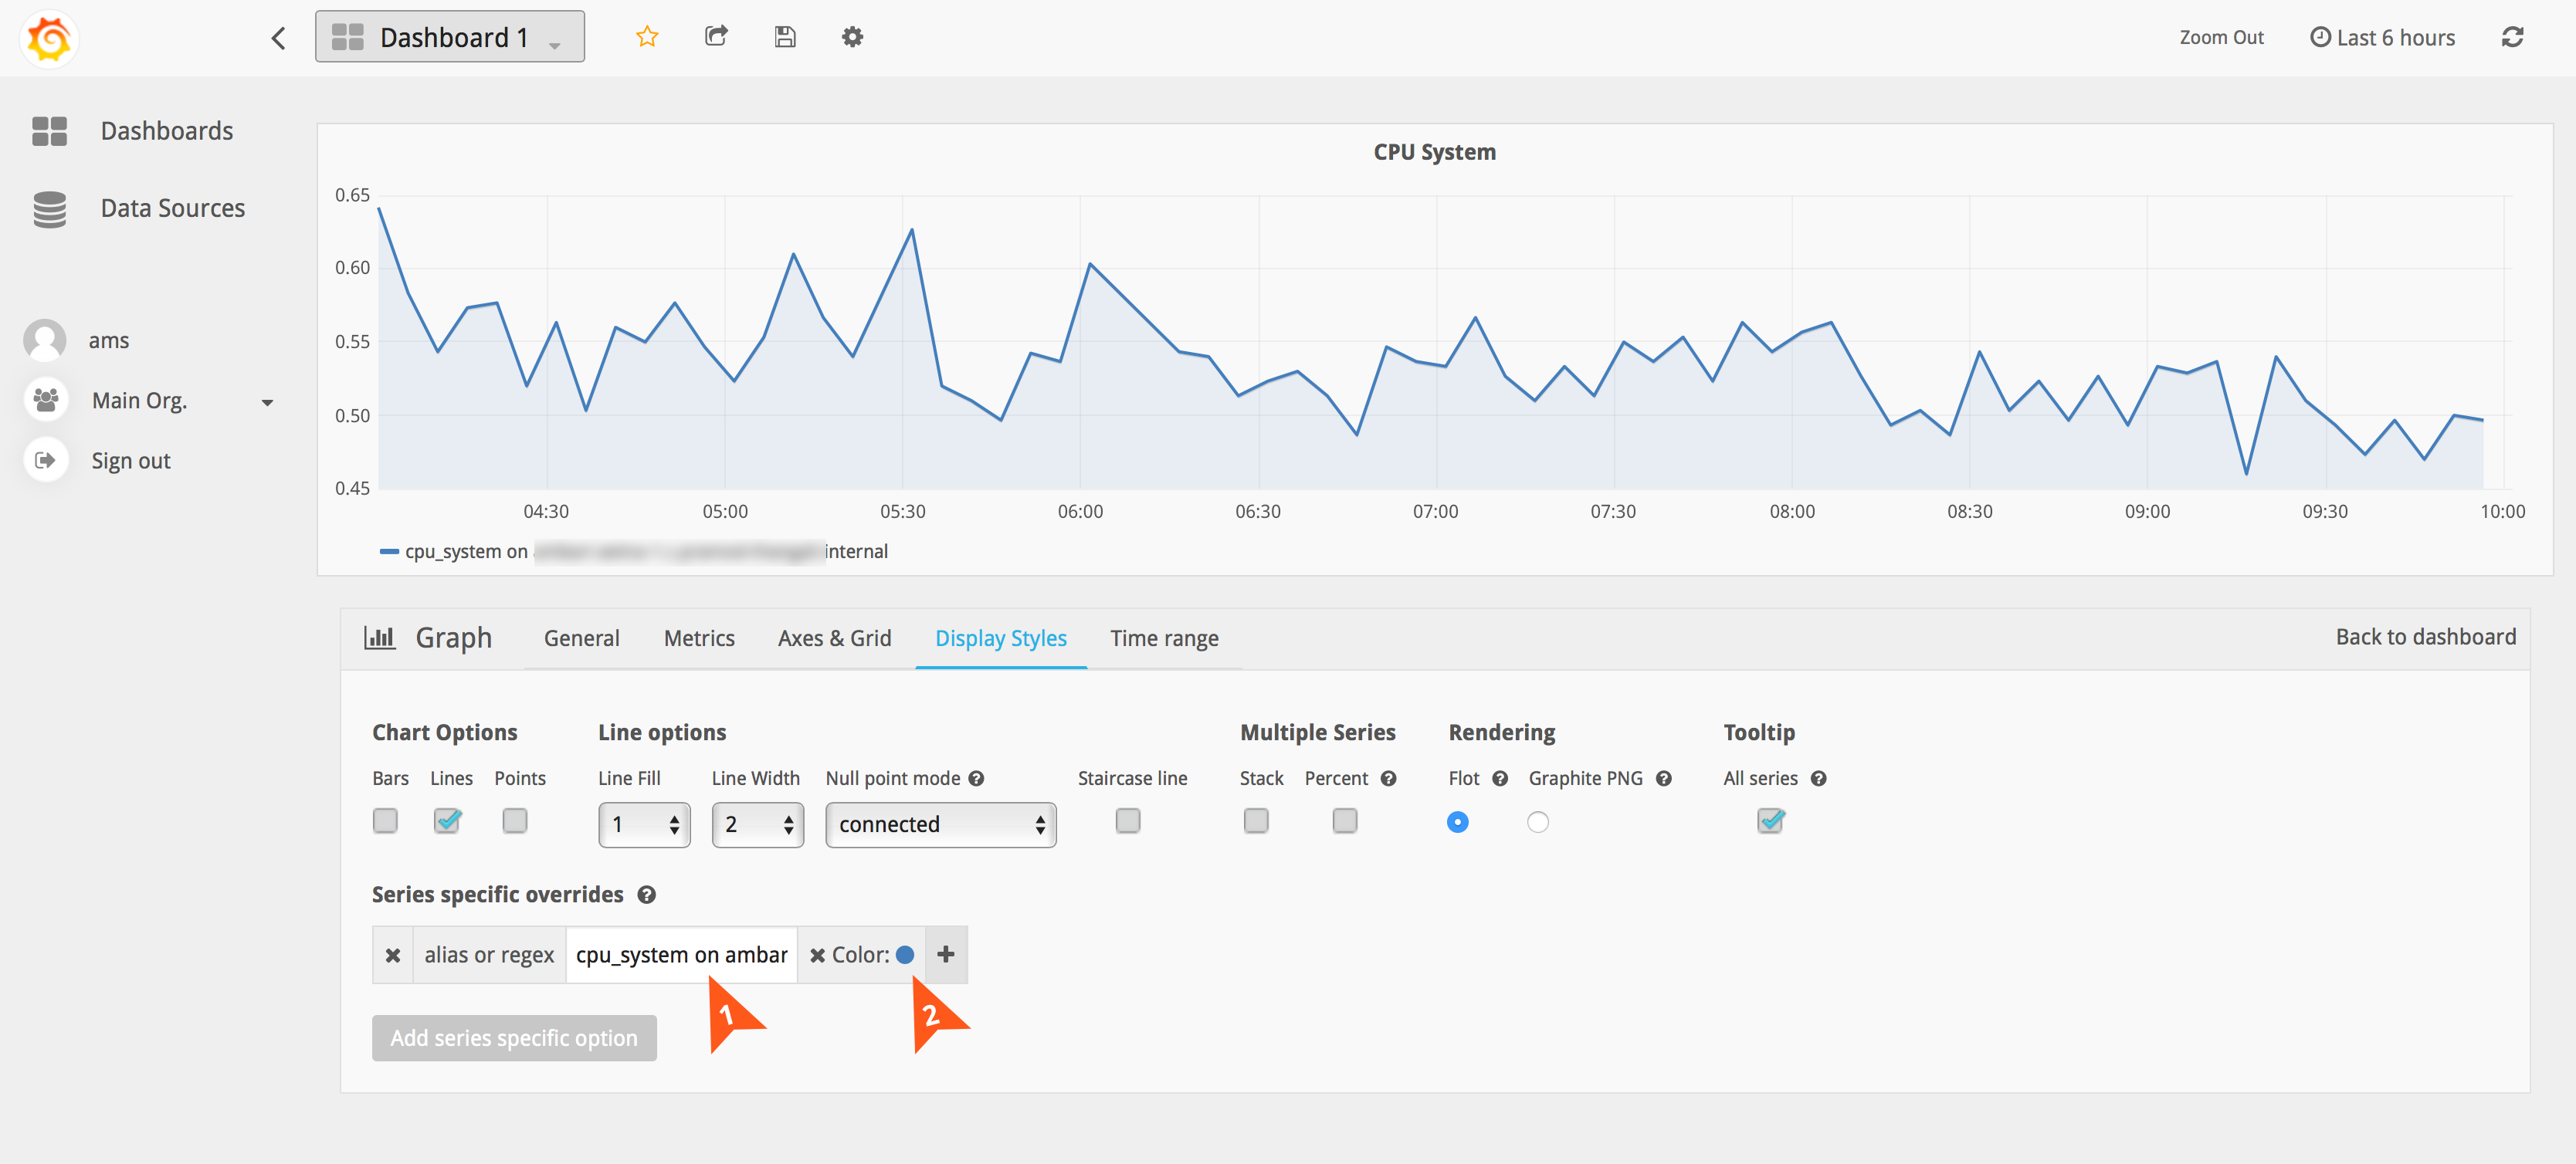
Task: Toggle the Staircase line checkbox
Action: [1127, 821]
